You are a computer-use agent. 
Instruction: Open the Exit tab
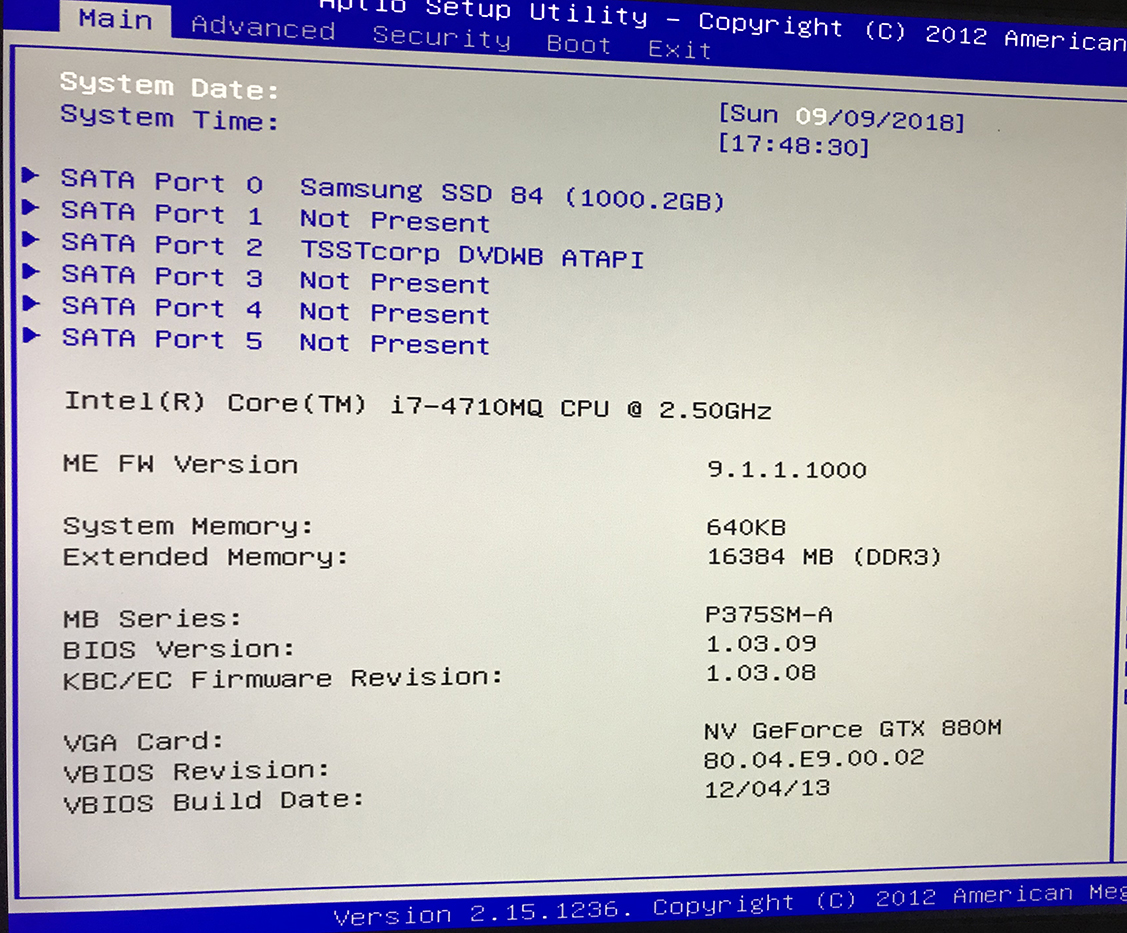(x=679, y=50)
